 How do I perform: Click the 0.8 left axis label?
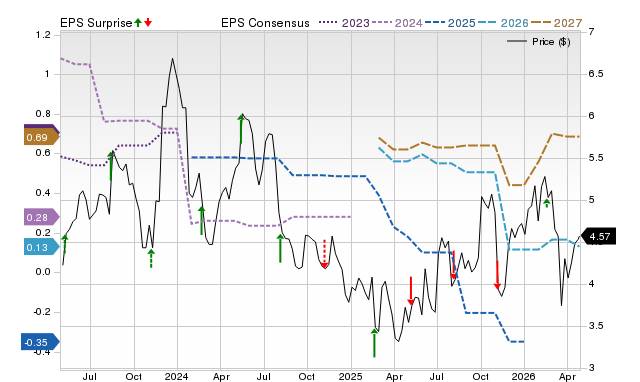click(x=43, y=113)
